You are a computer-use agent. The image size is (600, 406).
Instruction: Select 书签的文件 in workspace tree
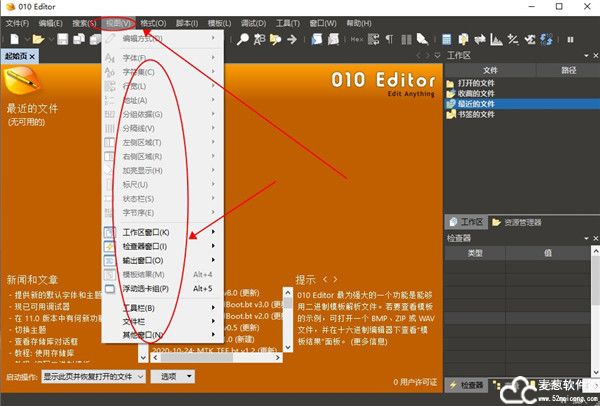[x=476, y=114]
